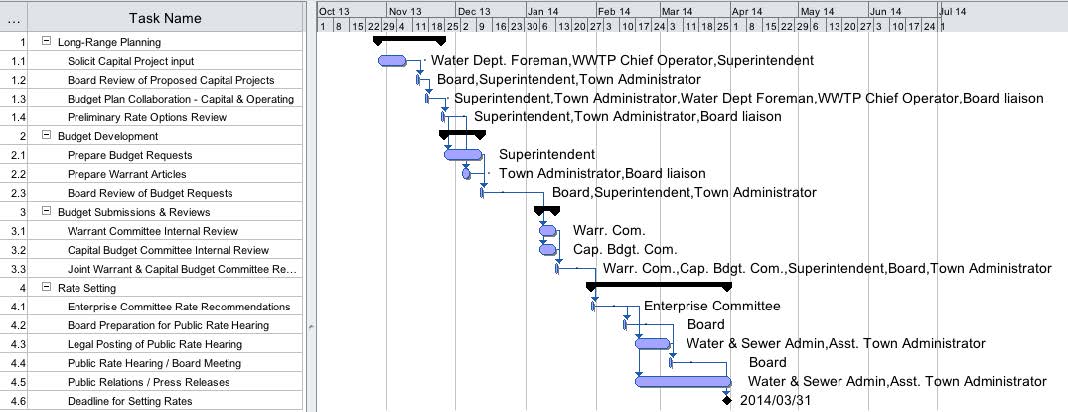
Task: Collapse the Rate Setting group
Action: [46, 288]
